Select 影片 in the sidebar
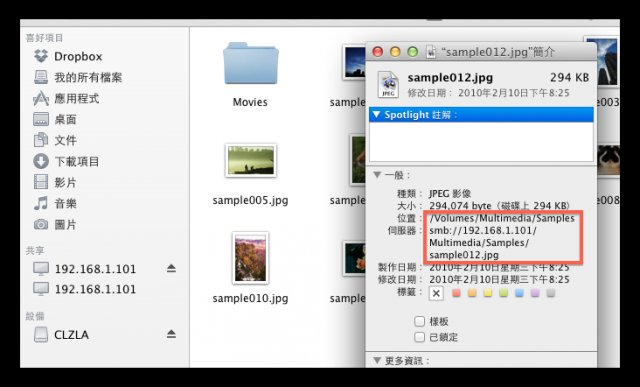 tap(55, 182)
